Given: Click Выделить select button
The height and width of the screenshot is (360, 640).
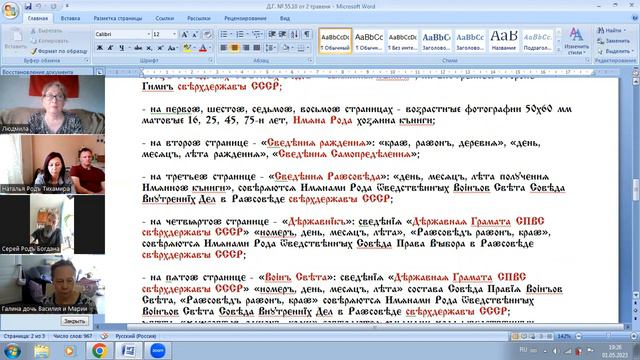Looking at the screenshot, I should point(615,51).
